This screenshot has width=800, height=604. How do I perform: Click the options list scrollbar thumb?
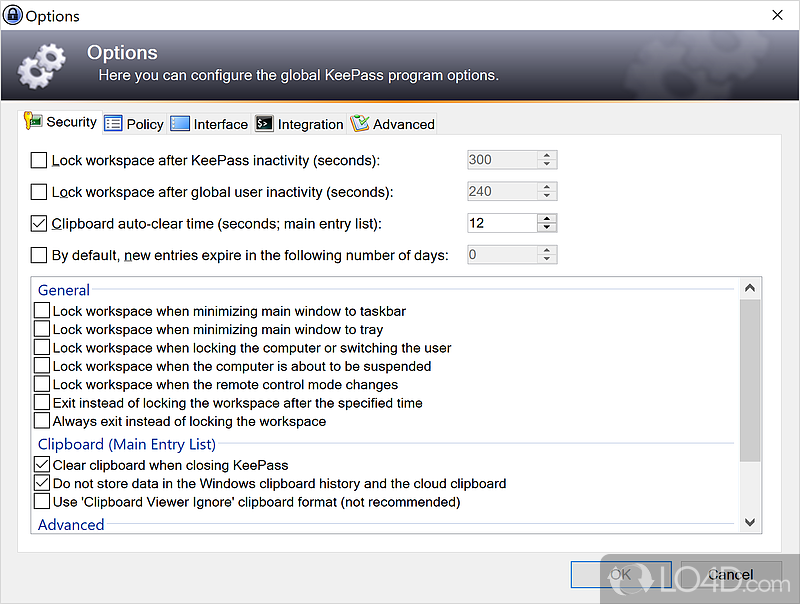[x=750, y=380]
